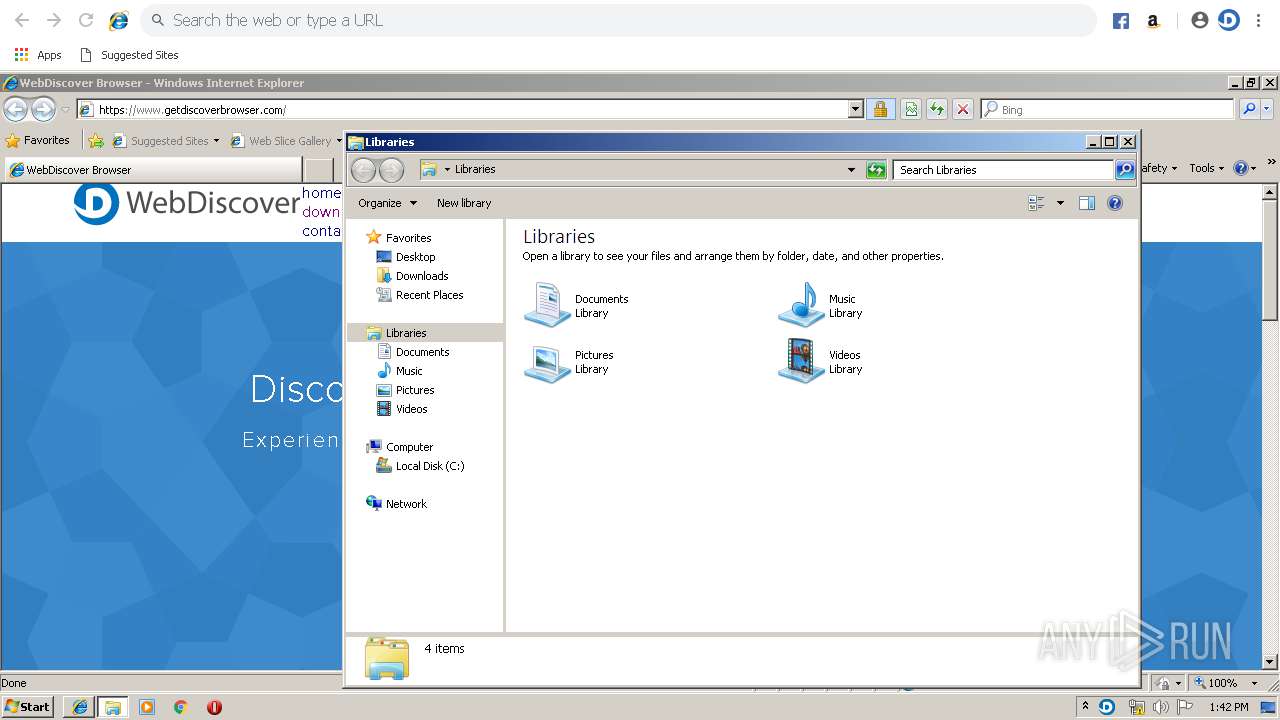The image size is (1280, 720).
Task: Click the Apps grid shortcut
Action: pos(37,55)
